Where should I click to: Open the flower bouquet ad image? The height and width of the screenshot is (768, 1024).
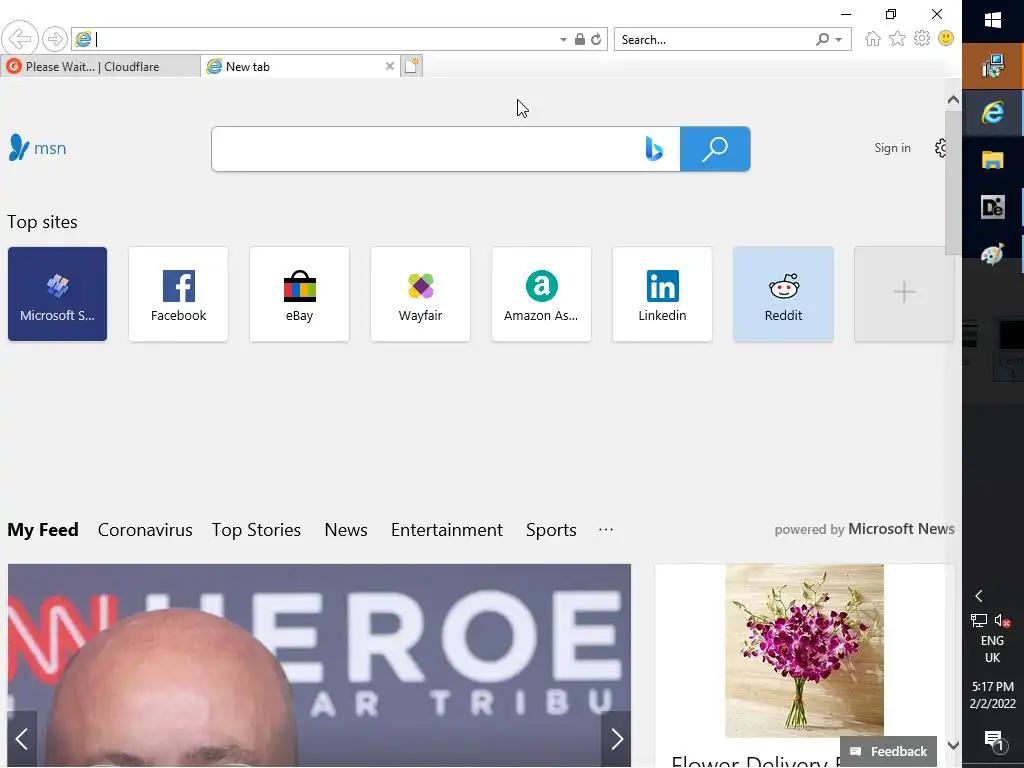click(x=804, y=650)
